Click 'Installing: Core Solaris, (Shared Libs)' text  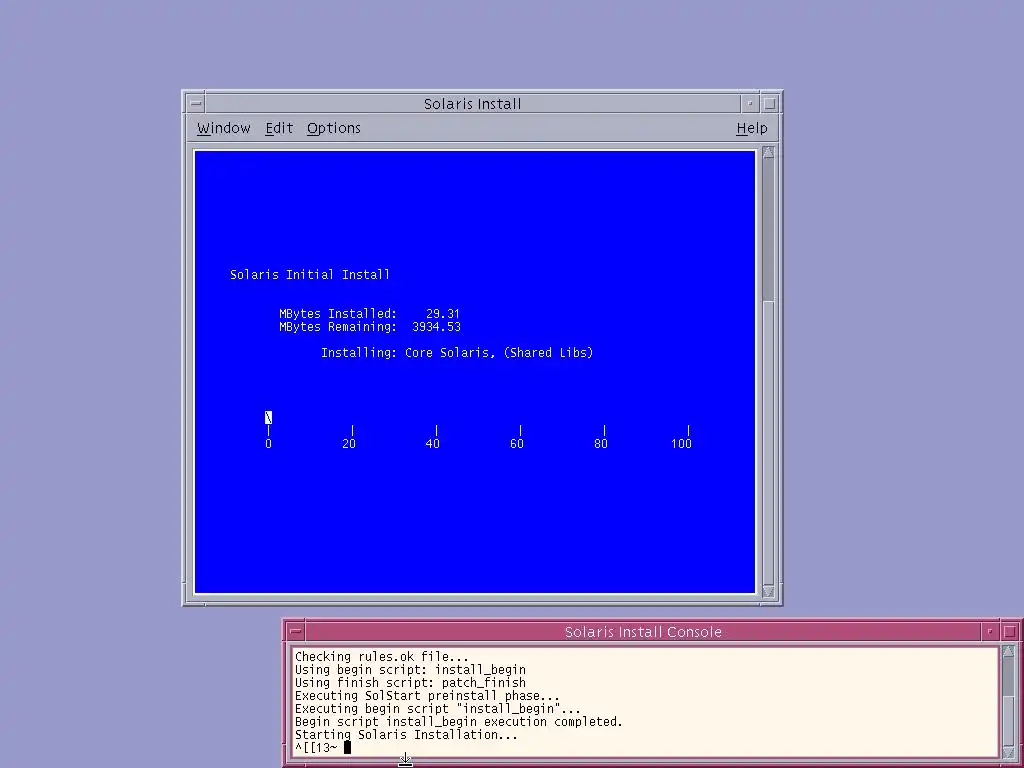(x=457, y=353)
